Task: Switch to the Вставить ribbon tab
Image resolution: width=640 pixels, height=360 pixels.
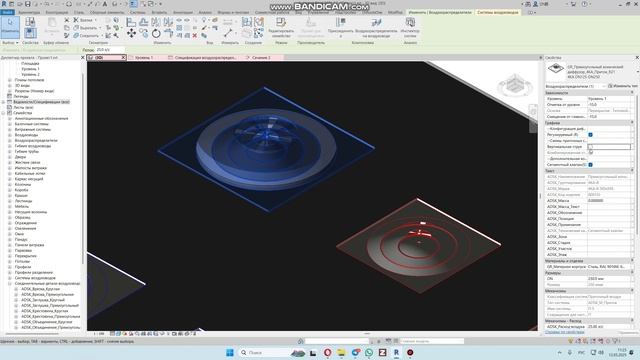Action: pos(159,13)
